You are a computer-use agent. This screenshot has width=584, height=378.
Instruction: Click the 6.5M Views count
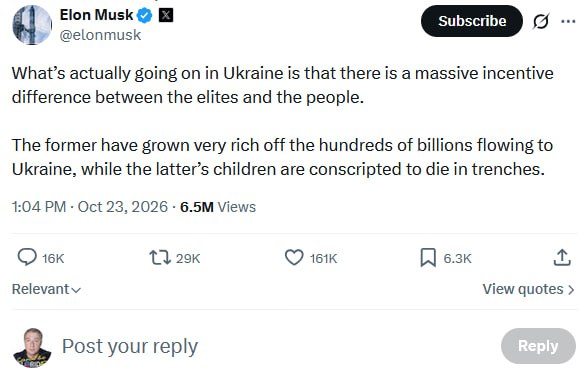click(x=218, y=207)
